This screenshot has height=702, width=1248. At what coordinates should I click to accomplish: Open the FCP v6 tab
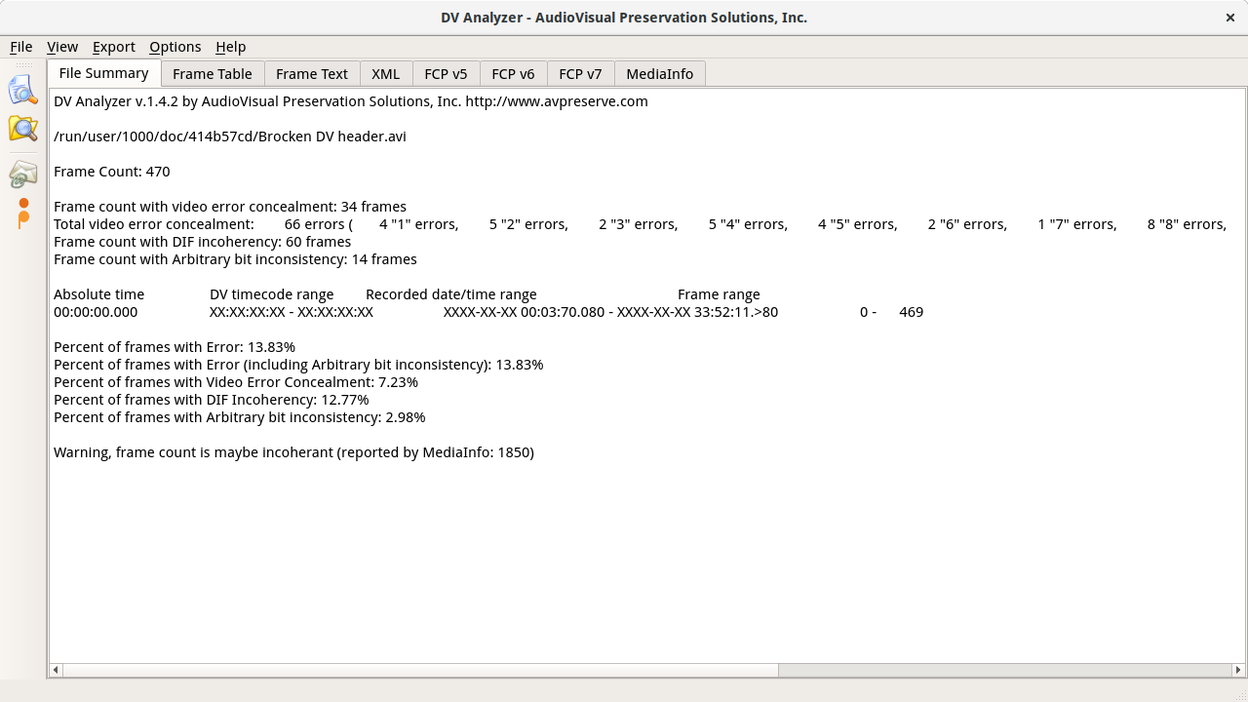pos(513,73)
